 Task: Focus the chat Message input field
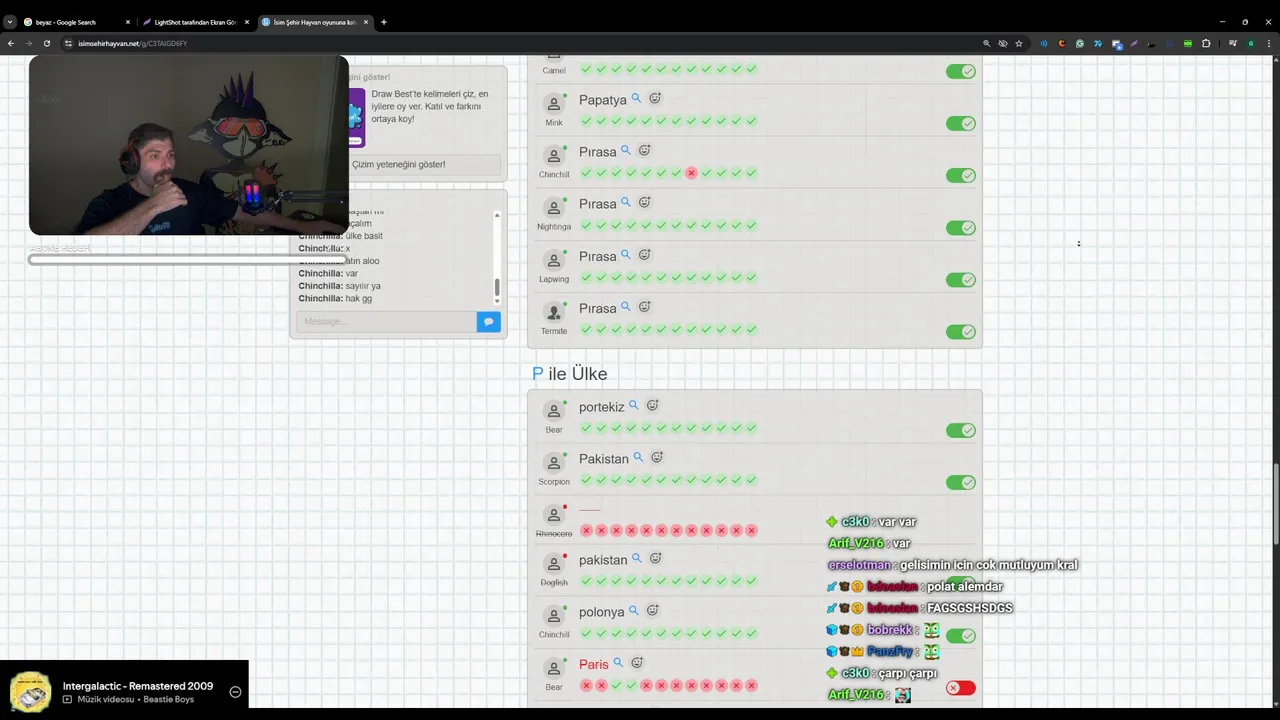[386, 321]
